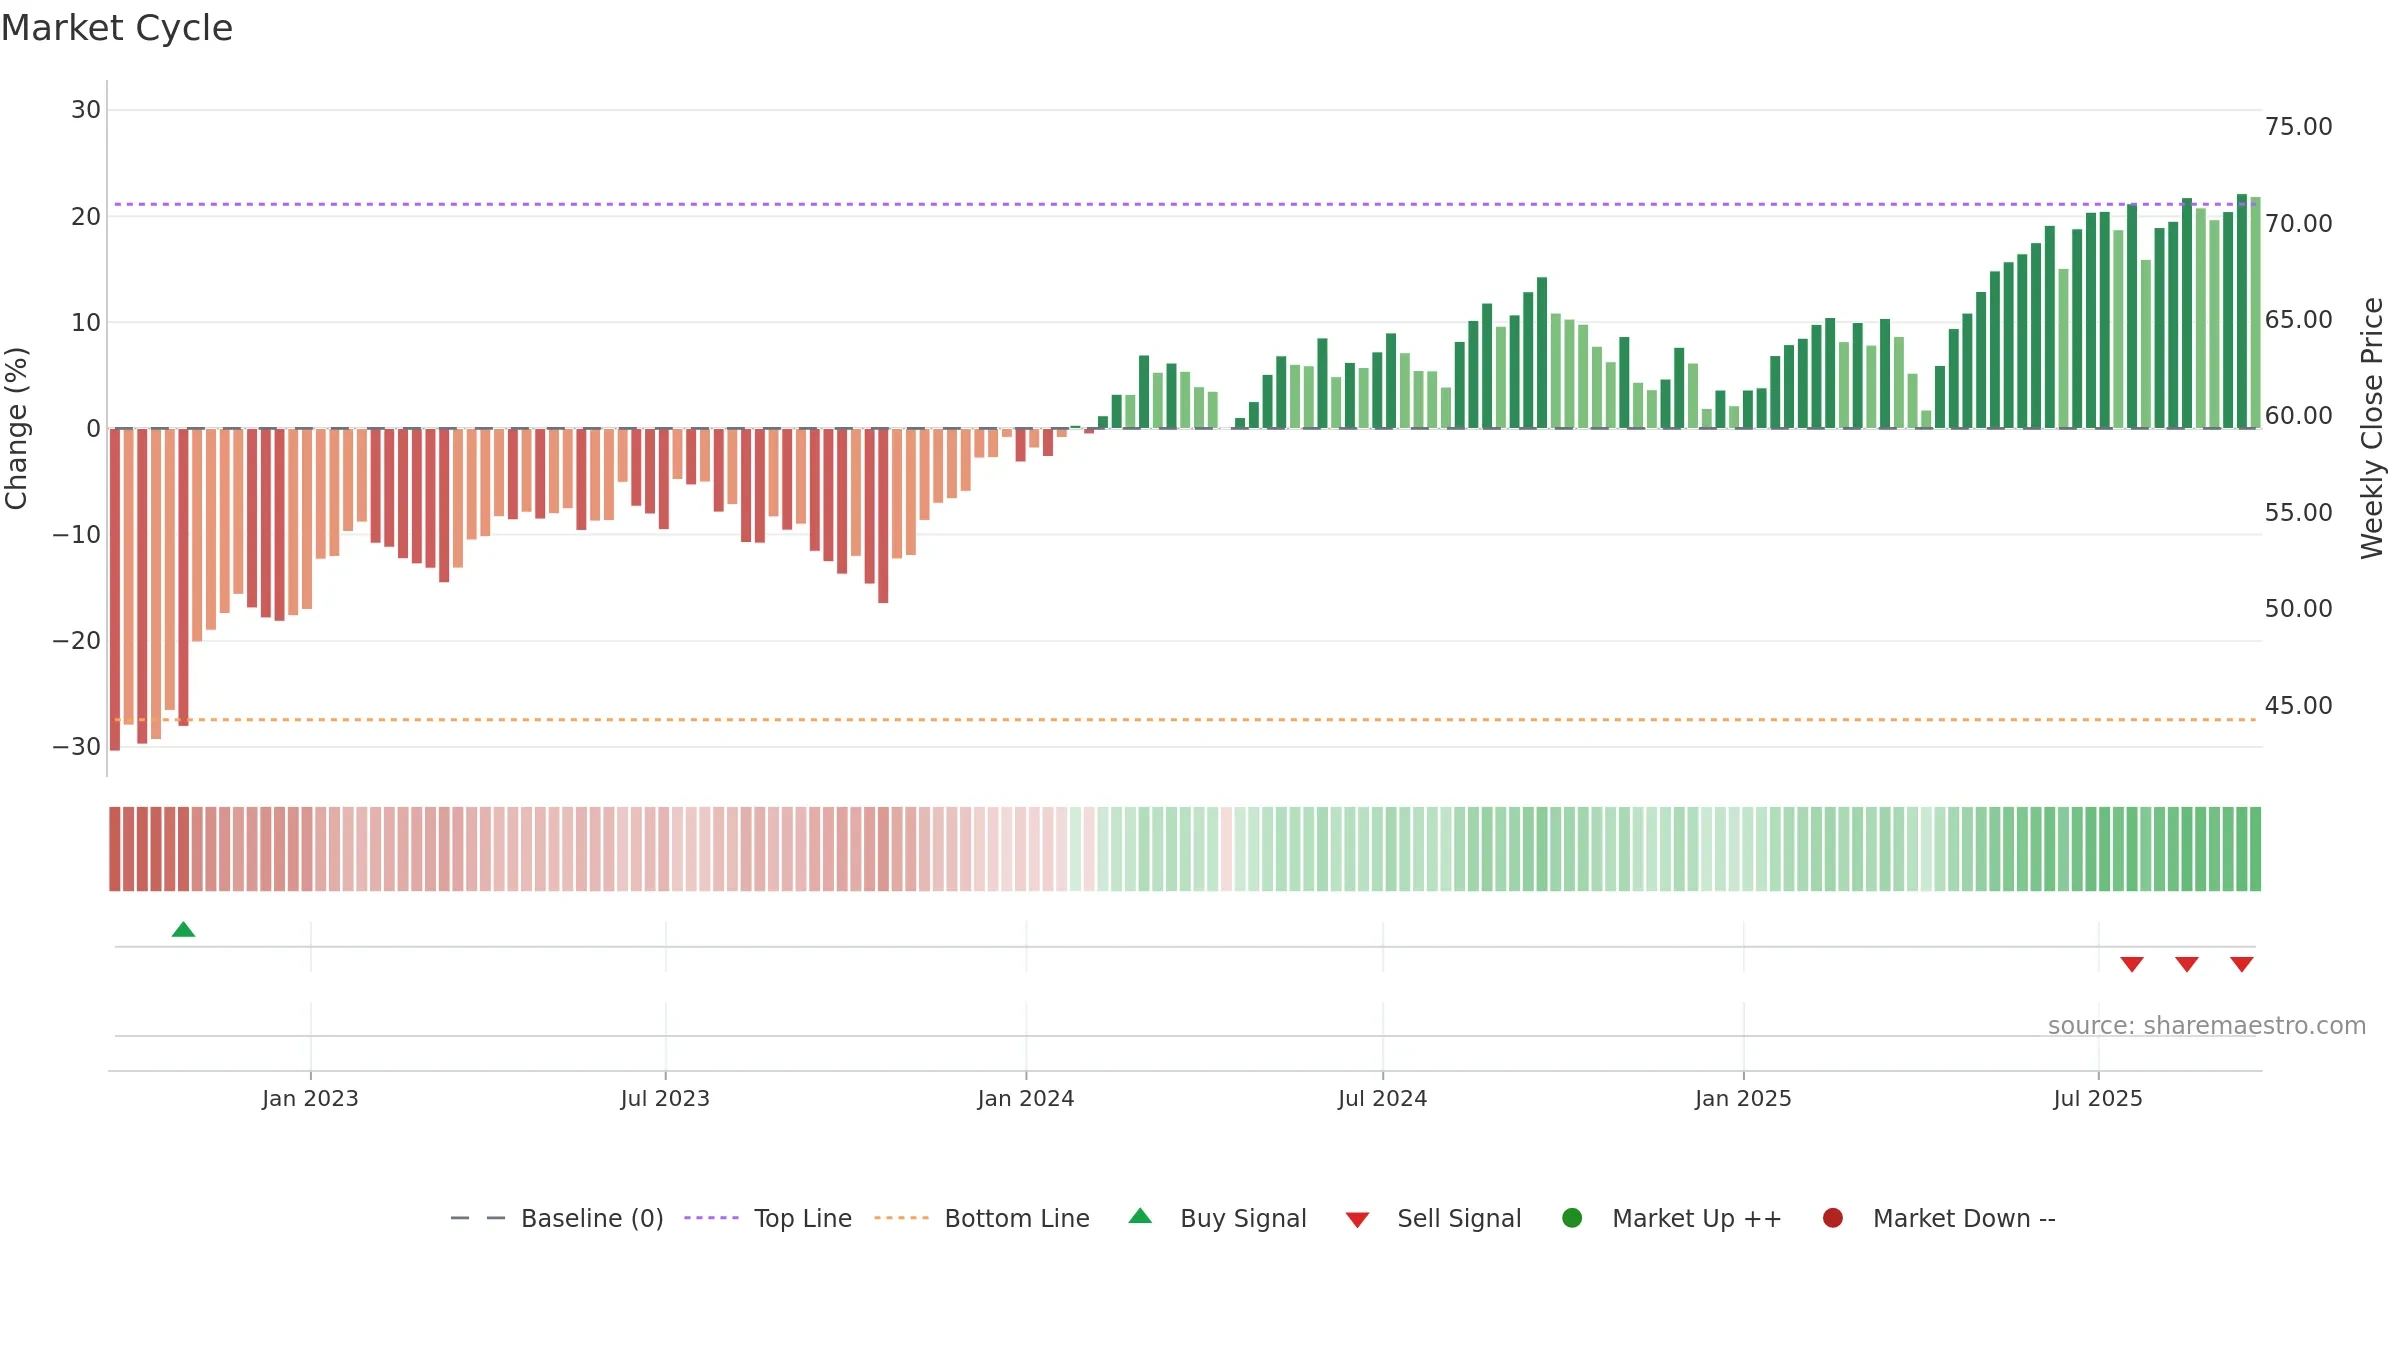Click the deepest red bar at the chart's left edge
The height and width of the screenshot is (1350, 2400).
click(x=115, y=589)
